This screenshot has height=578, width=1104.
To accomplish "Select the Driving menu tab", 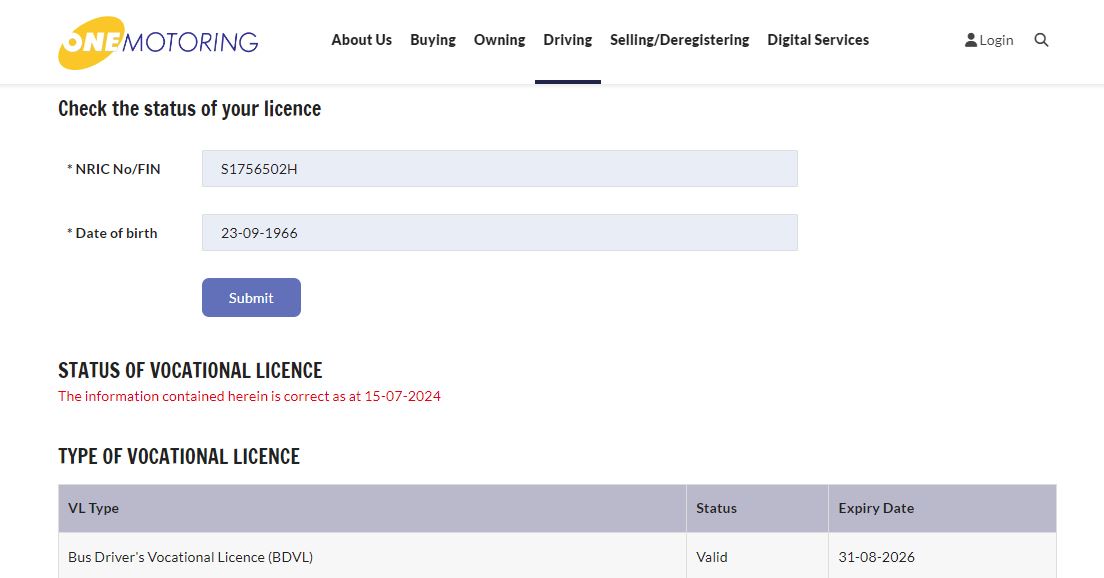I will [x=567, y=40].
